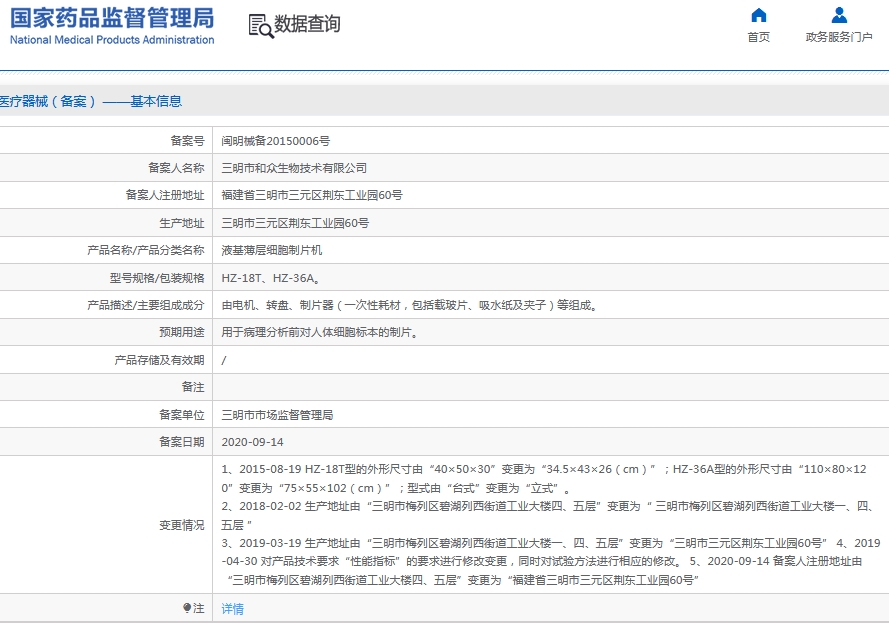Click the home (首页) house icon

coord(758,15)
